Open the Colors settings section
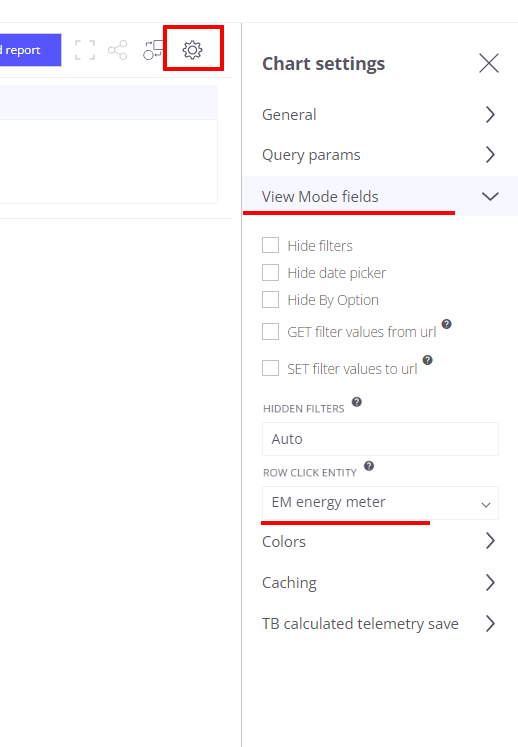 click(x=380, y=541)
